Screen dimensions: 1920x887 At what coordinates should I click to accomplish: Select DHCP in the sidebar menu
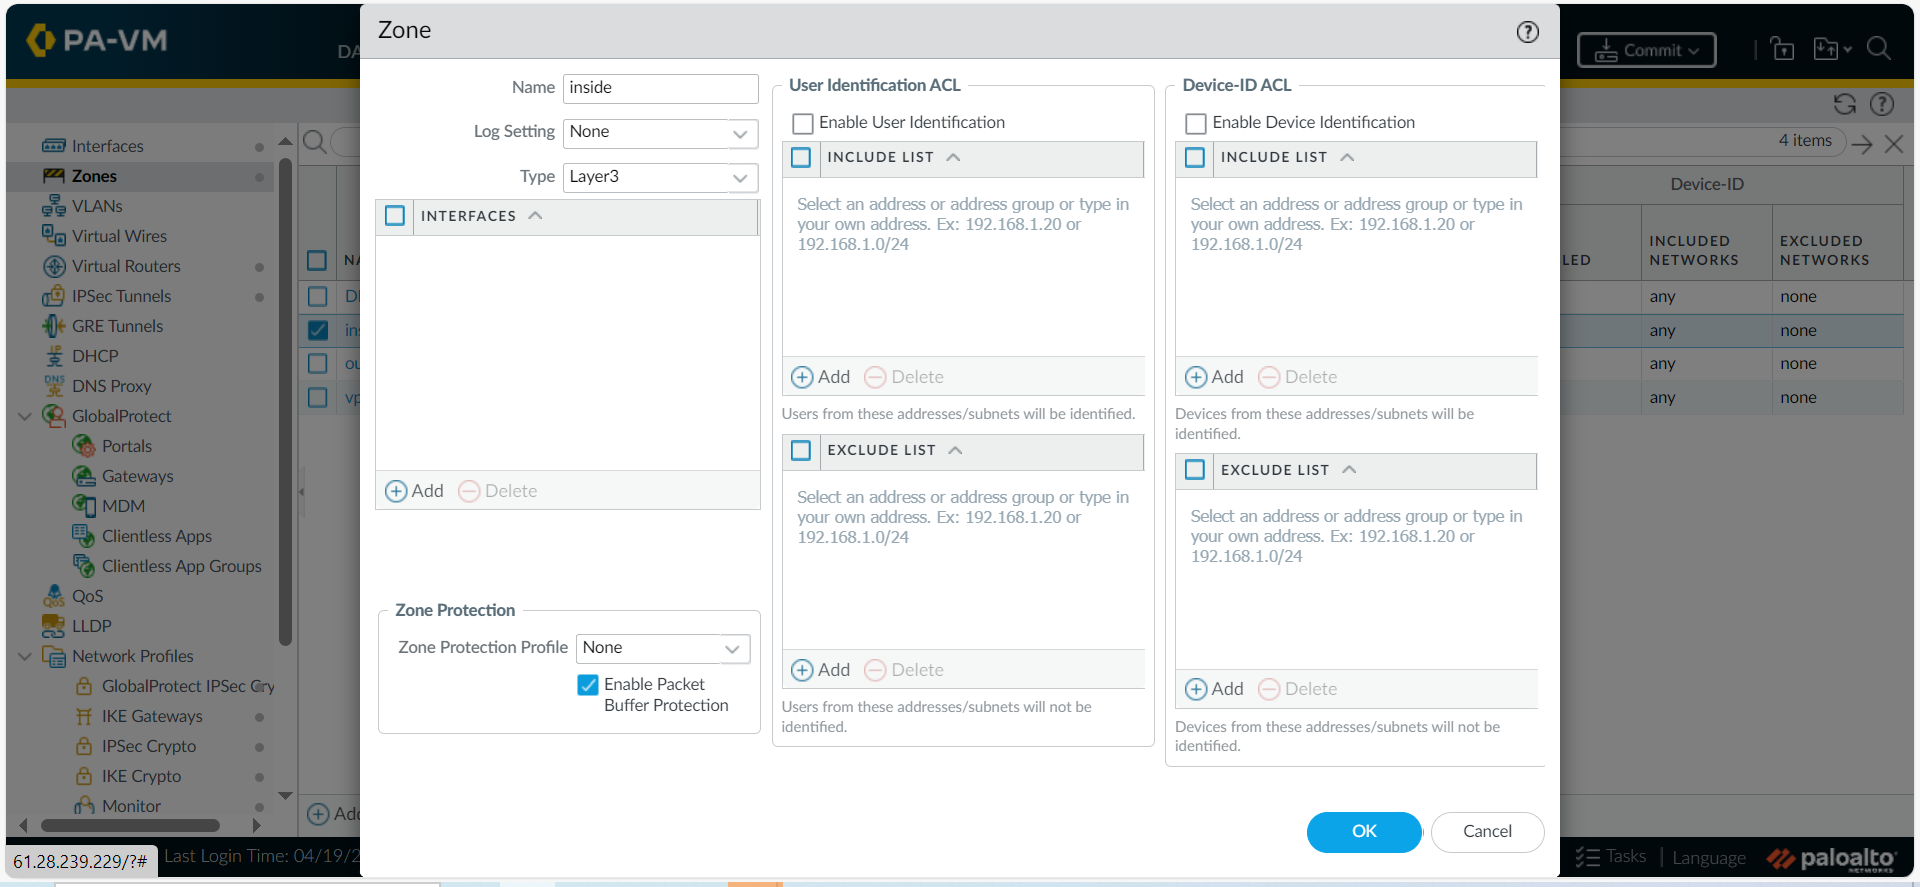(95, 356)
